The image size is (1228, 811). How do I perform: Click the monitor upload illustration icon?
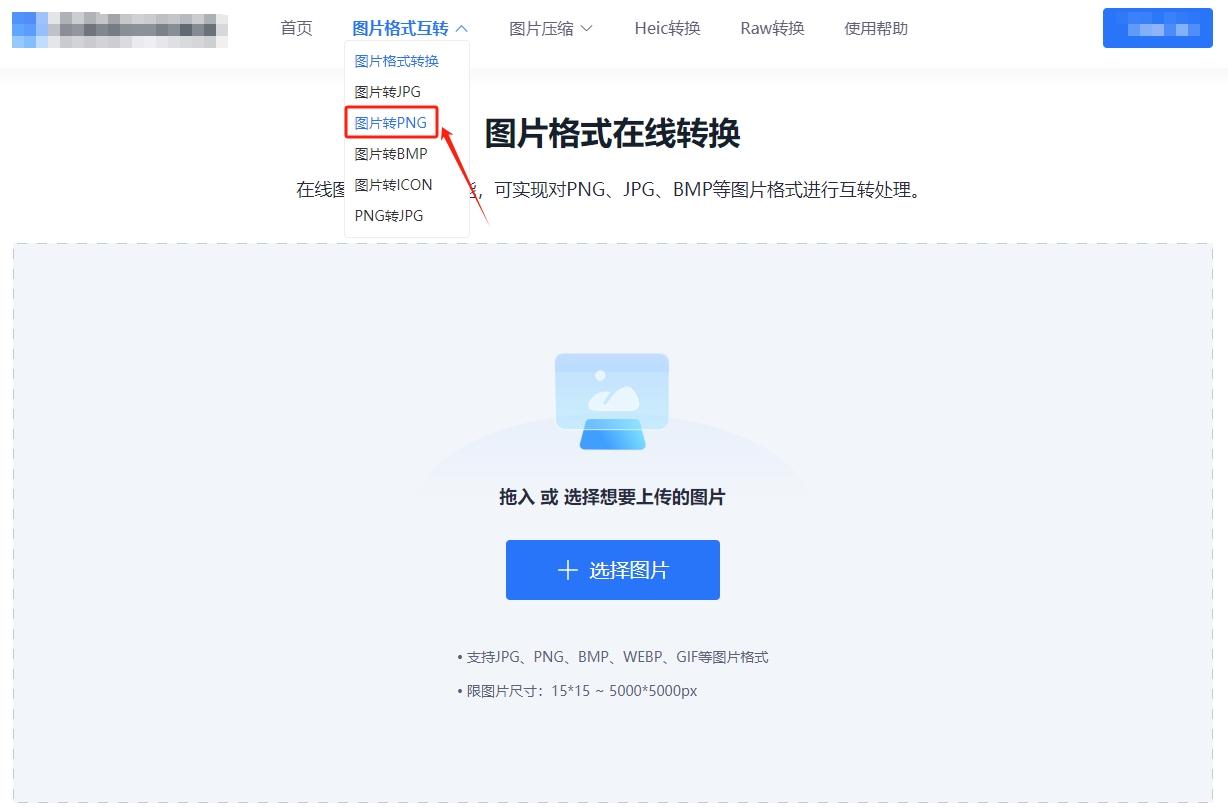click(x=611, y=398)
